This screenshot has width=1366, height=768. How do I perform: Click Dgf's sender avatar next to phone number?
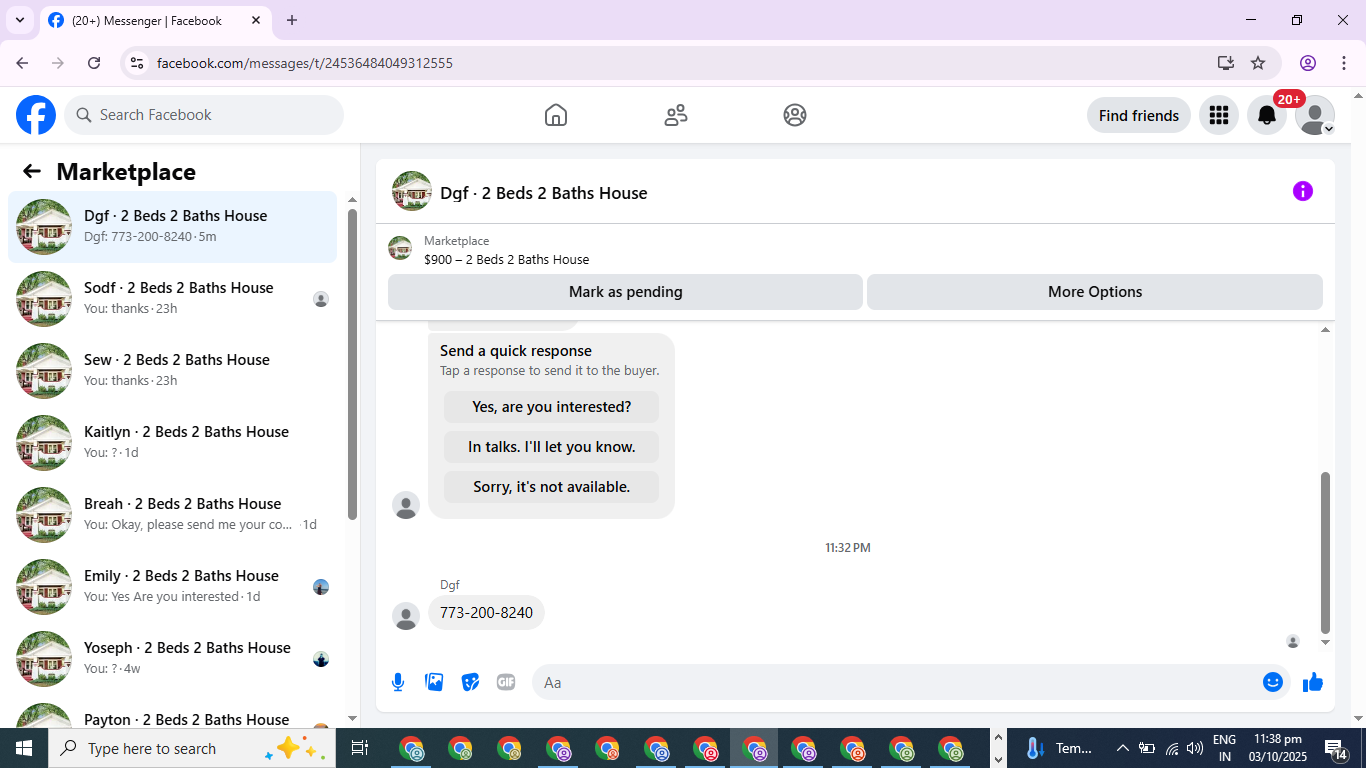coord(406,616)
